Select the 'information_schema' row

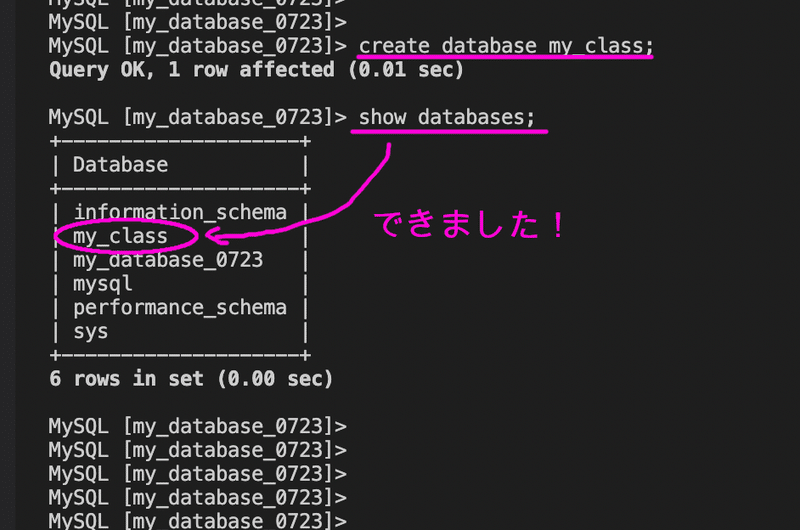point(180,213)
